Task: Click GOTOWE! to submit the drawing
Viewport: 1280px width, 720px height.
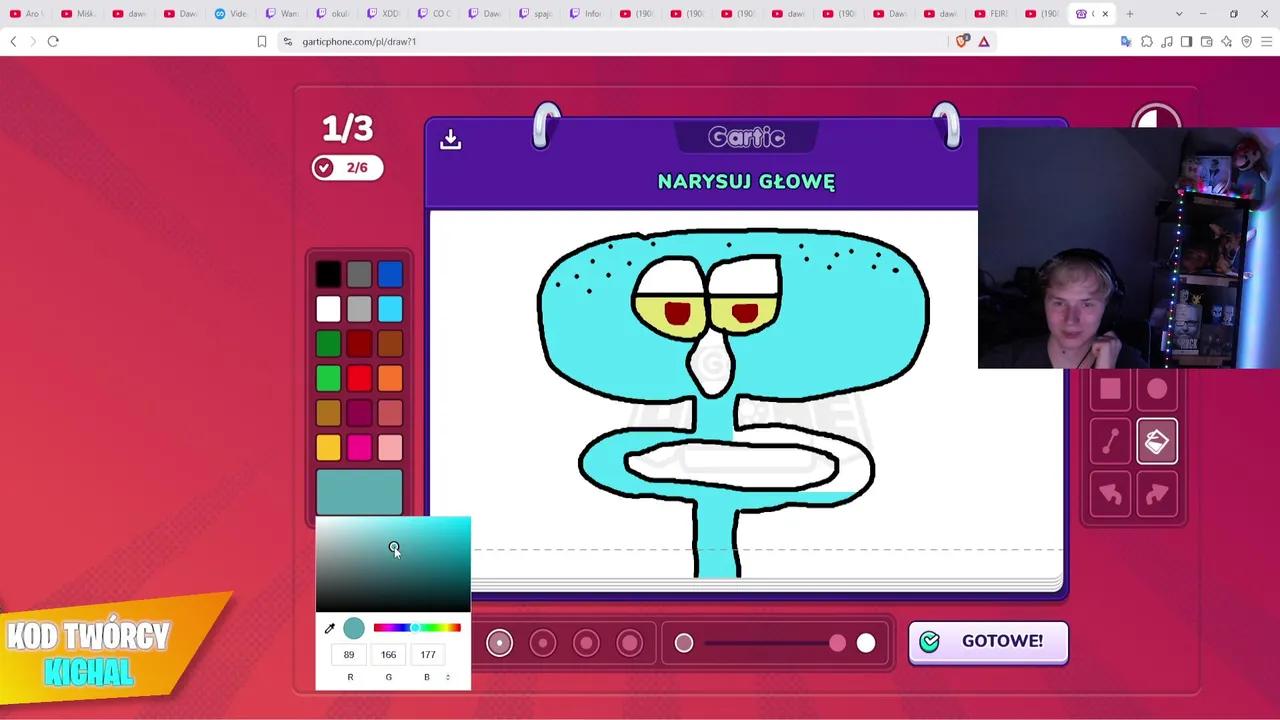Action: (988, 641)
